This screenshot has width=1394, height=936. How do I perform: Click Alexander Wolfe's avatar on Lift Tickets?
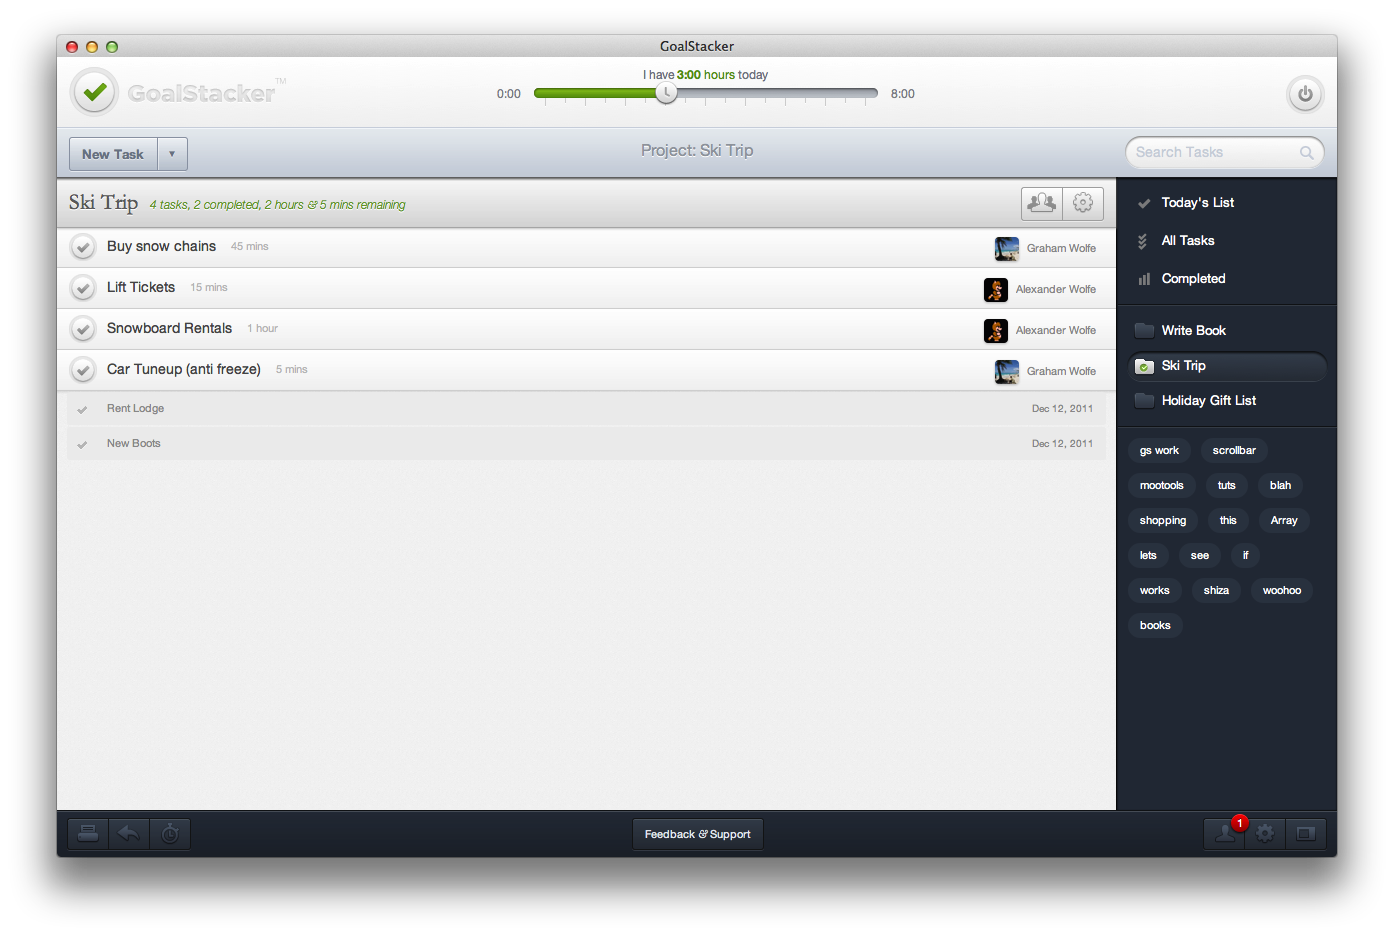pos(996,289)
